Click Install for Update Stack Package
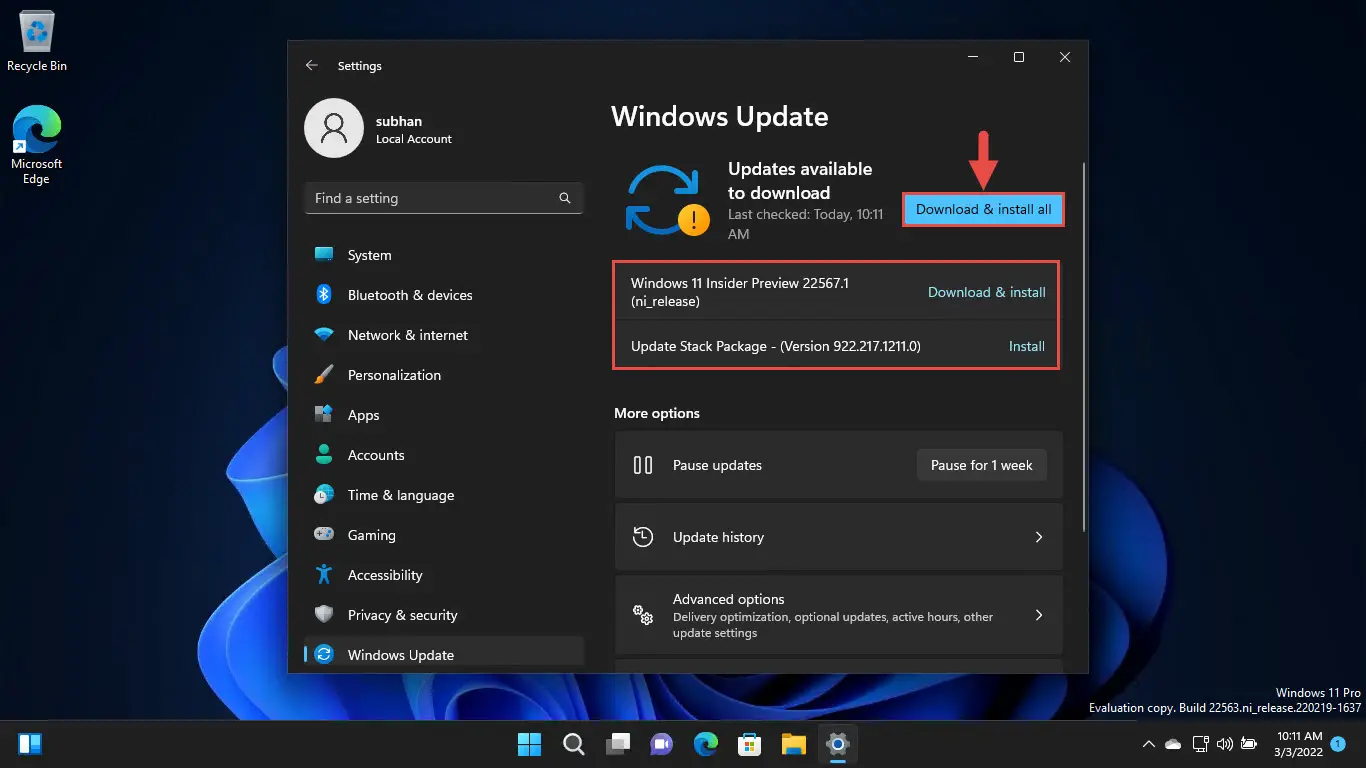Image resolution: width=1366 pixels, height=768 pixels. coord(1027,346)
